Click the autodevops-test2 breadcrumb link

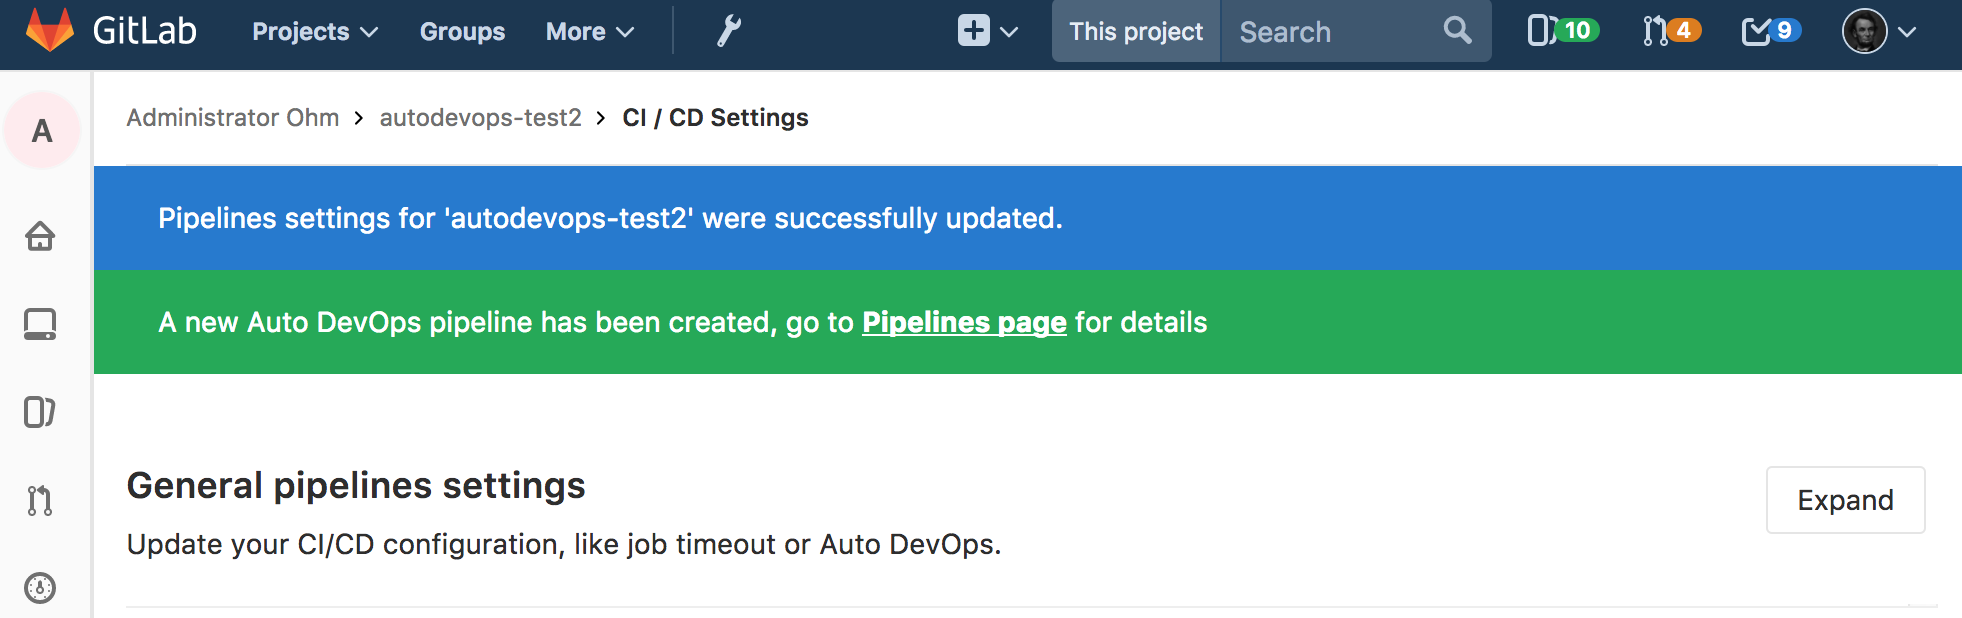point(480,118)
